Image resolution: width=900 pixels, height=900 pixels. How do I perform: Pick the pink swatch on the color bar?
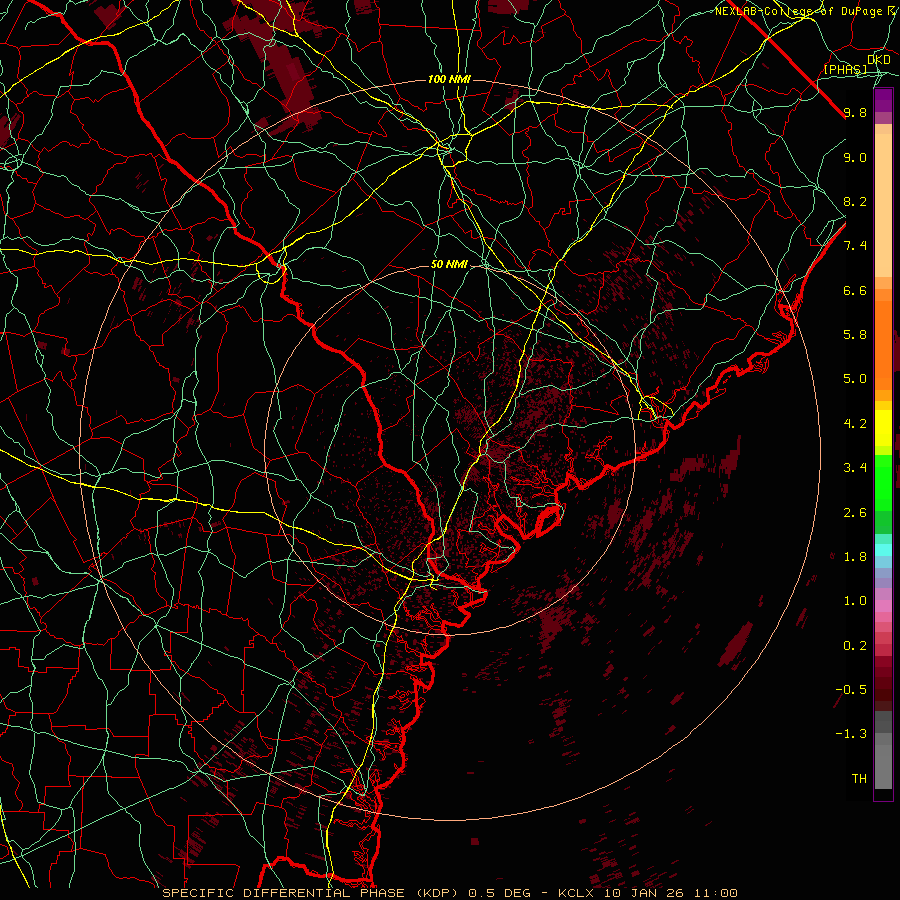pyautogui.click(x=883, y=606)
